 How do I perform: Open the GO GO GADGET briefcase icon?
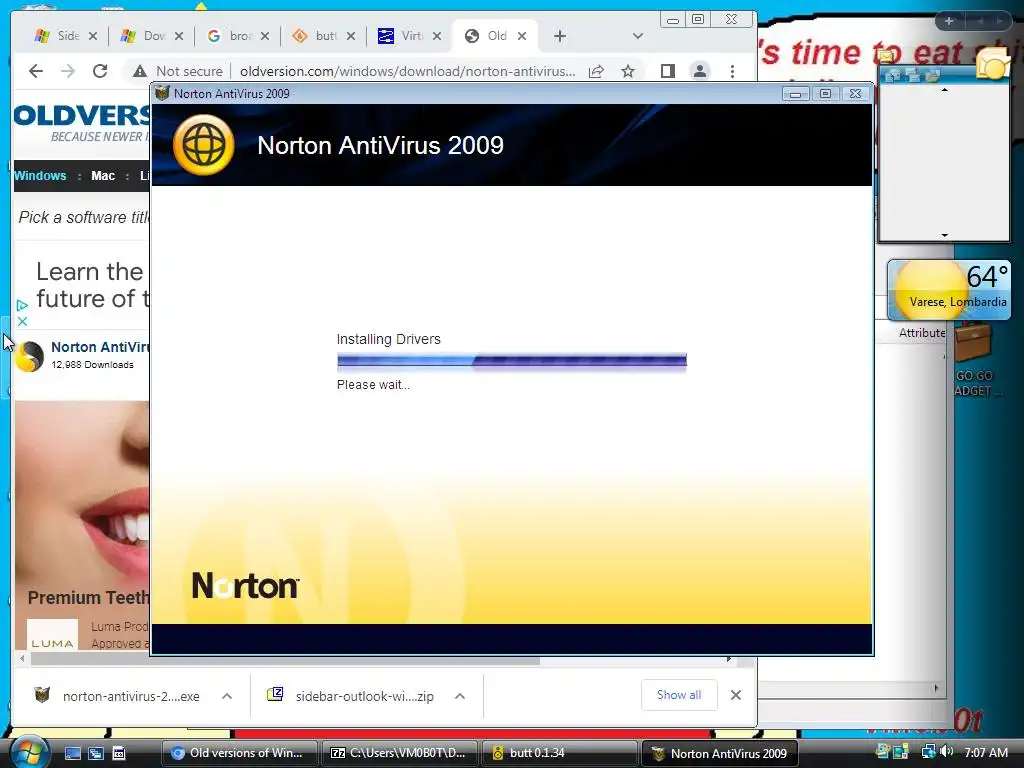click(x=974, y=344)
